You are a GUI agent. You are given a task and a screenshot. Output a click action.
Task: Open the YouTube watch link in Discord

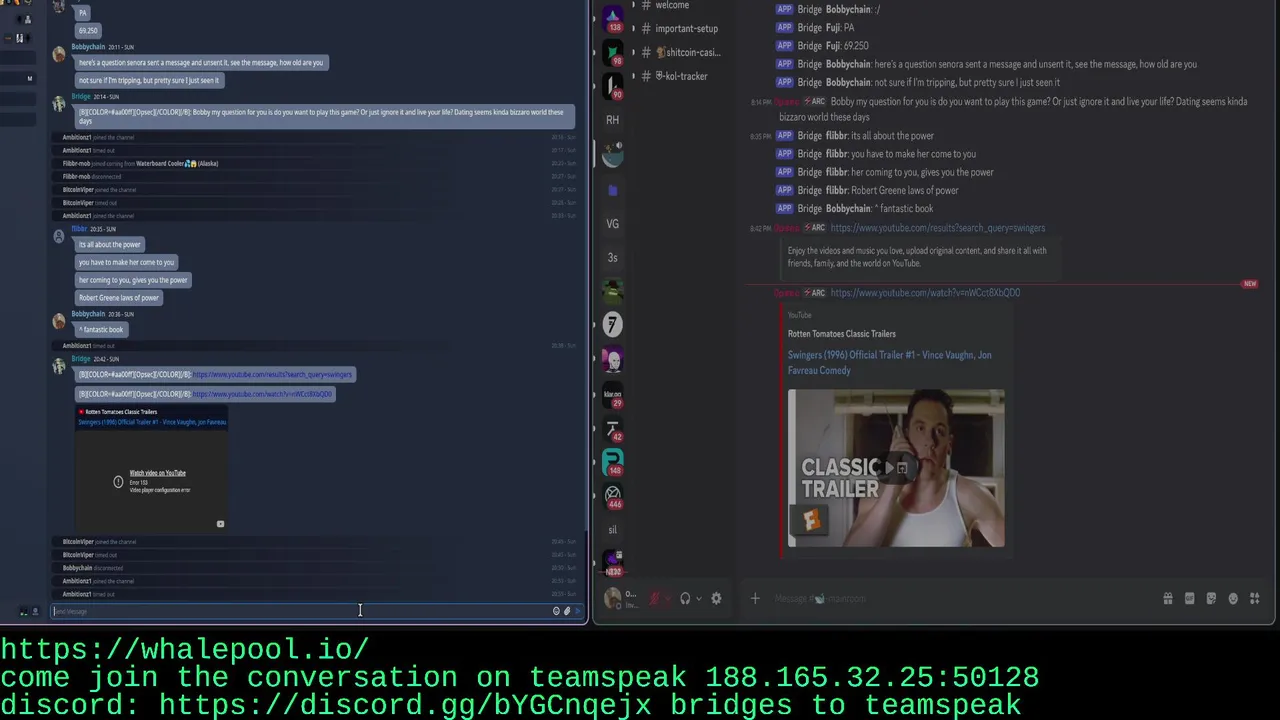[x=925, y=293]
